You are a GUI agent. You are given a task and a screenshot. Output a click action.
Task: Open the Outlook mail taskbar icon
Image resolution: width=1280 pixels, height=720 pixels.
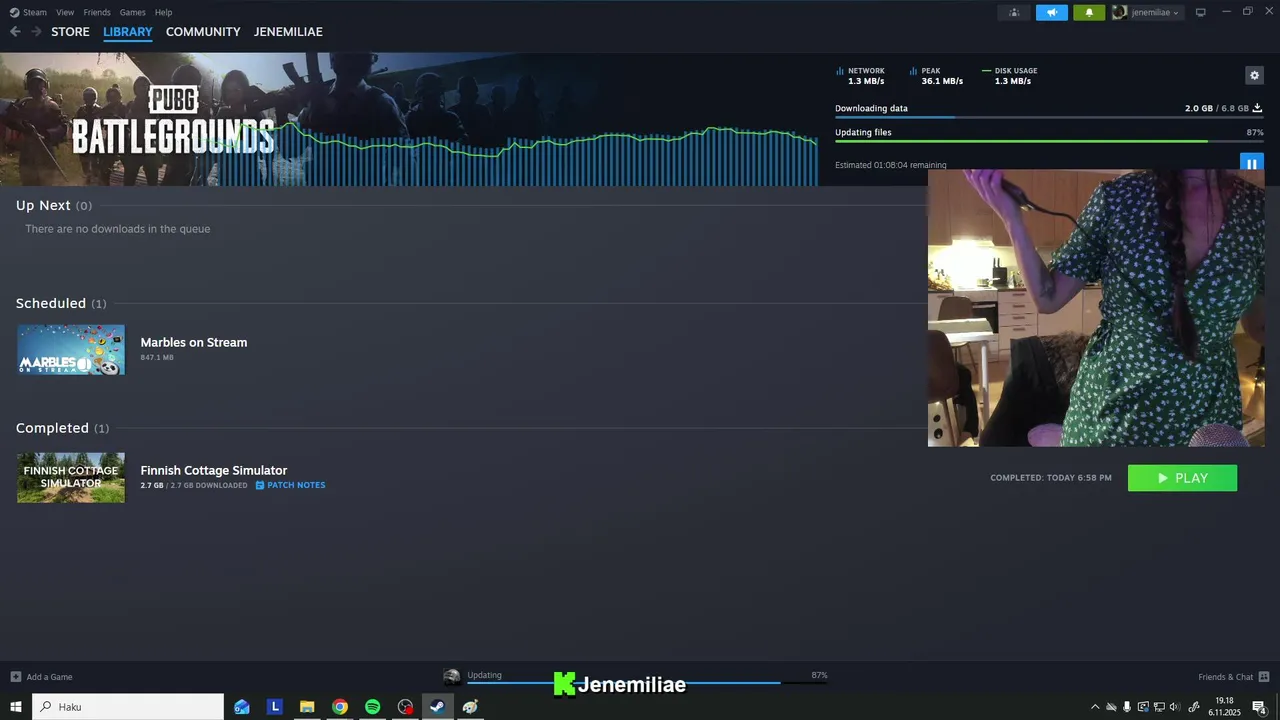[x=242, y=707]
